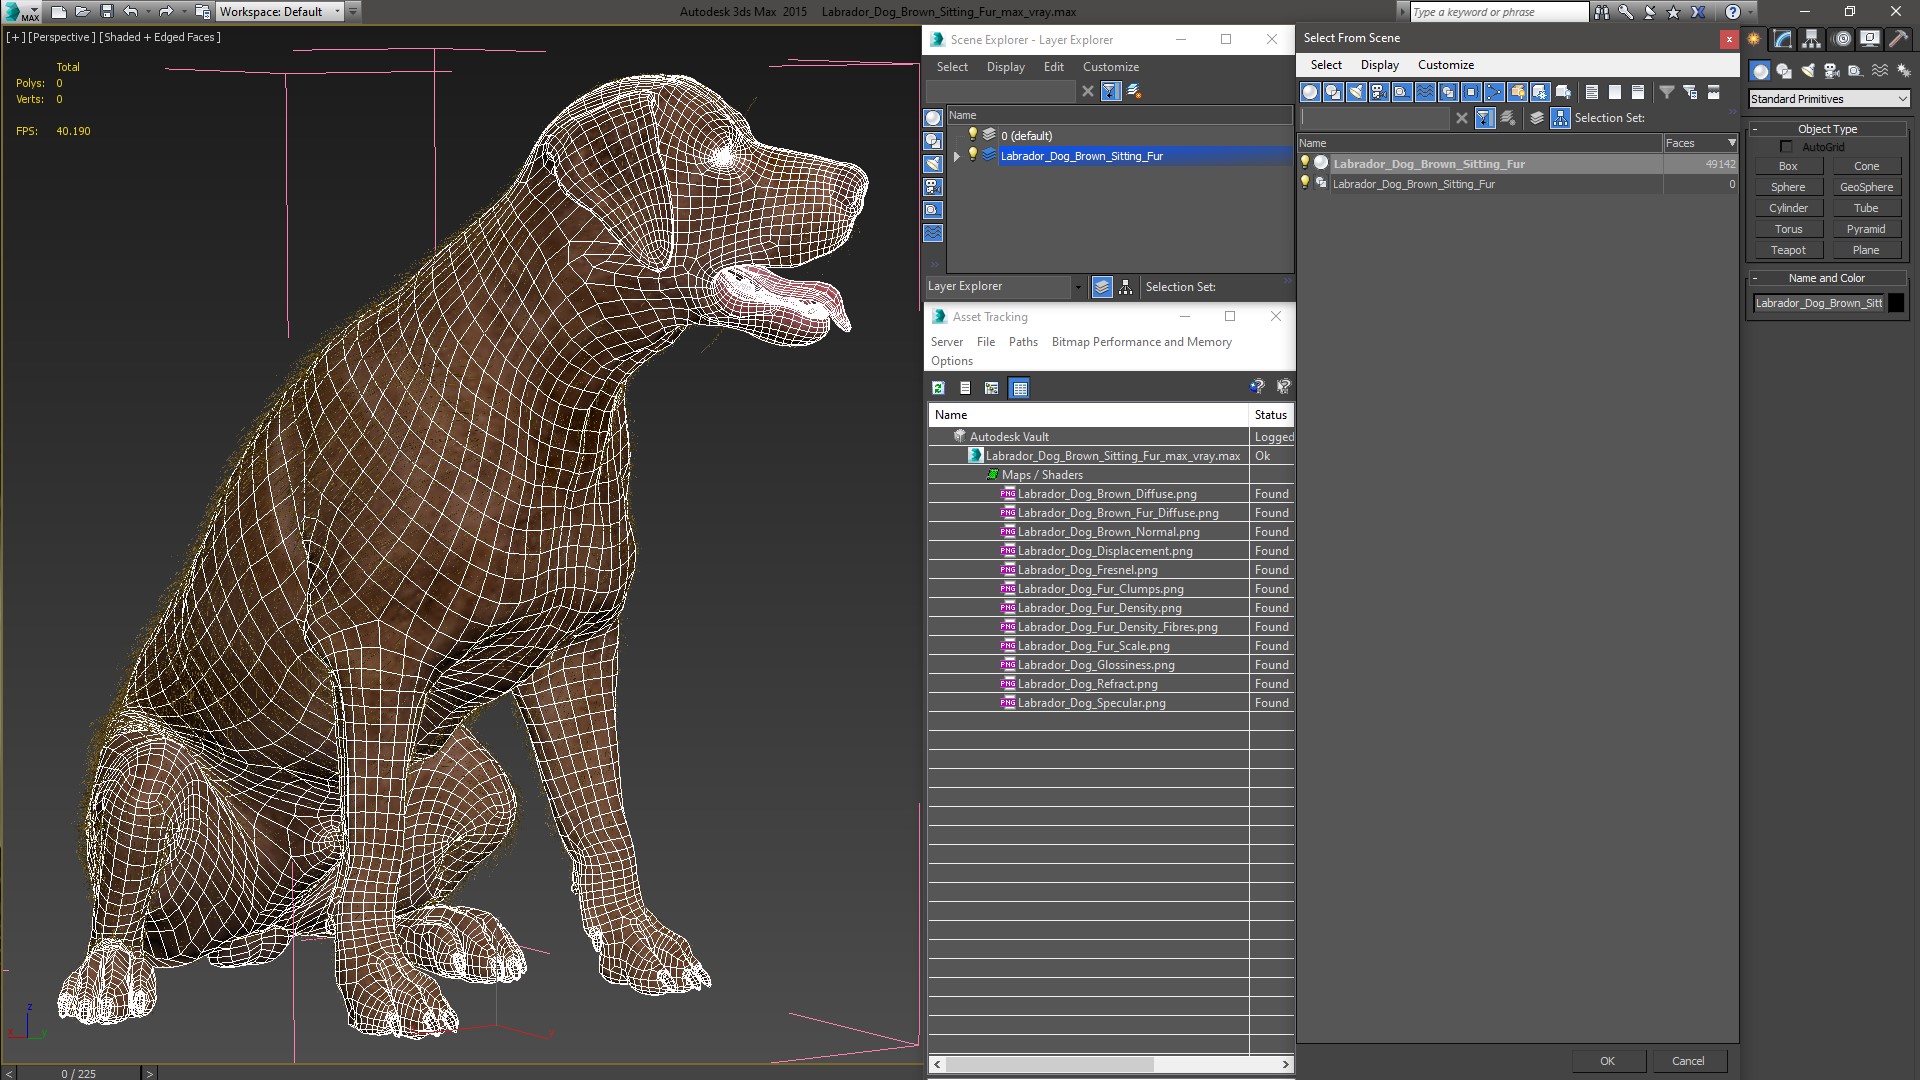Open the Customize menu in Scene Explorer

(x=1110, y=67)
